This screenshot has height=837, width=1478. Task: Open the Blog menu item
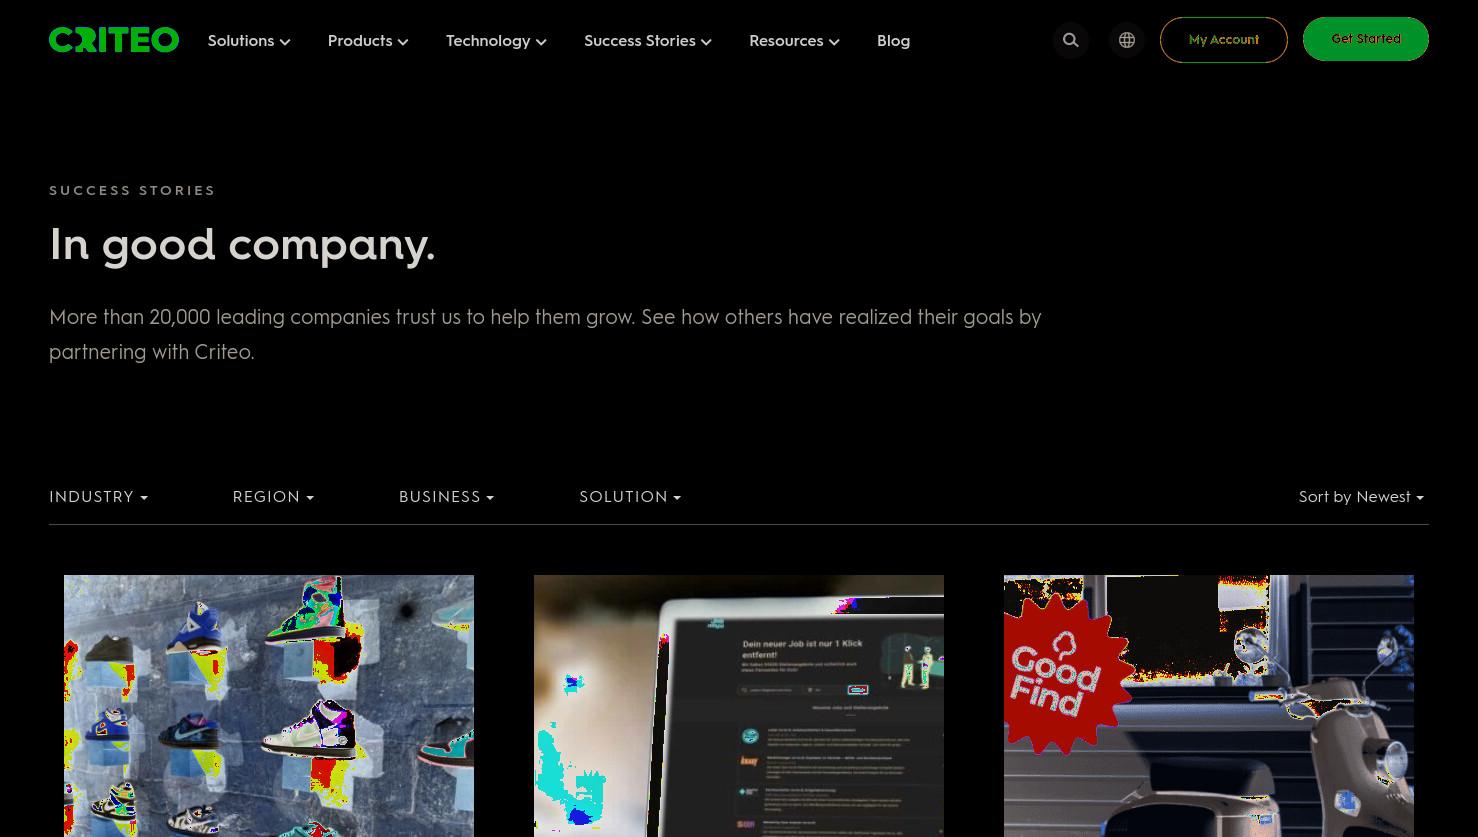pos(893,41)
